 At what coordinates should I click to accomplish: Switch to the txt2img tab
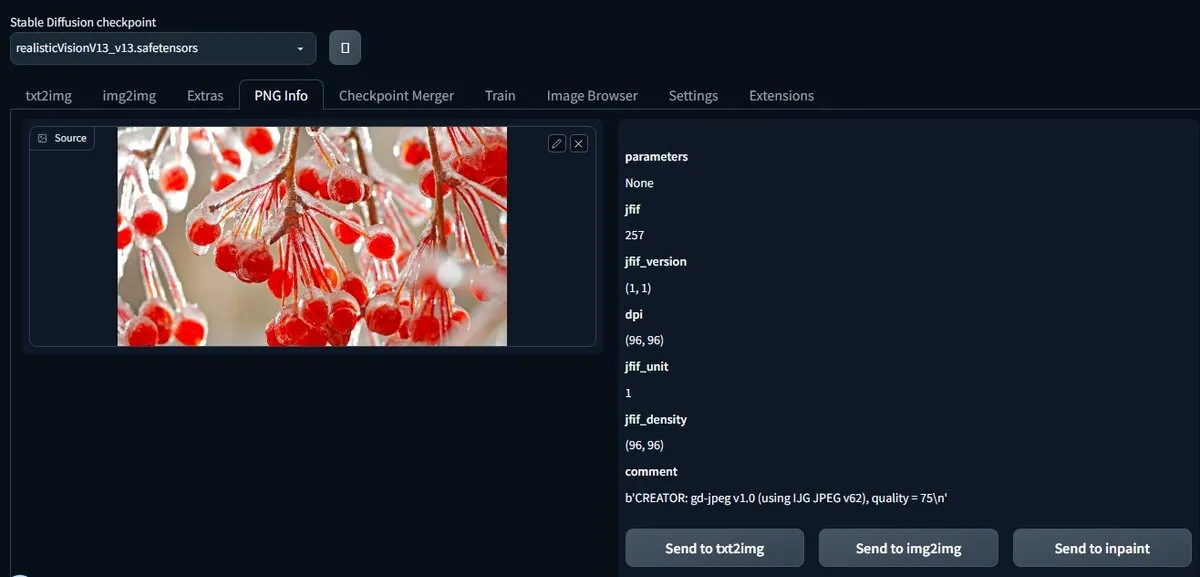49,96
